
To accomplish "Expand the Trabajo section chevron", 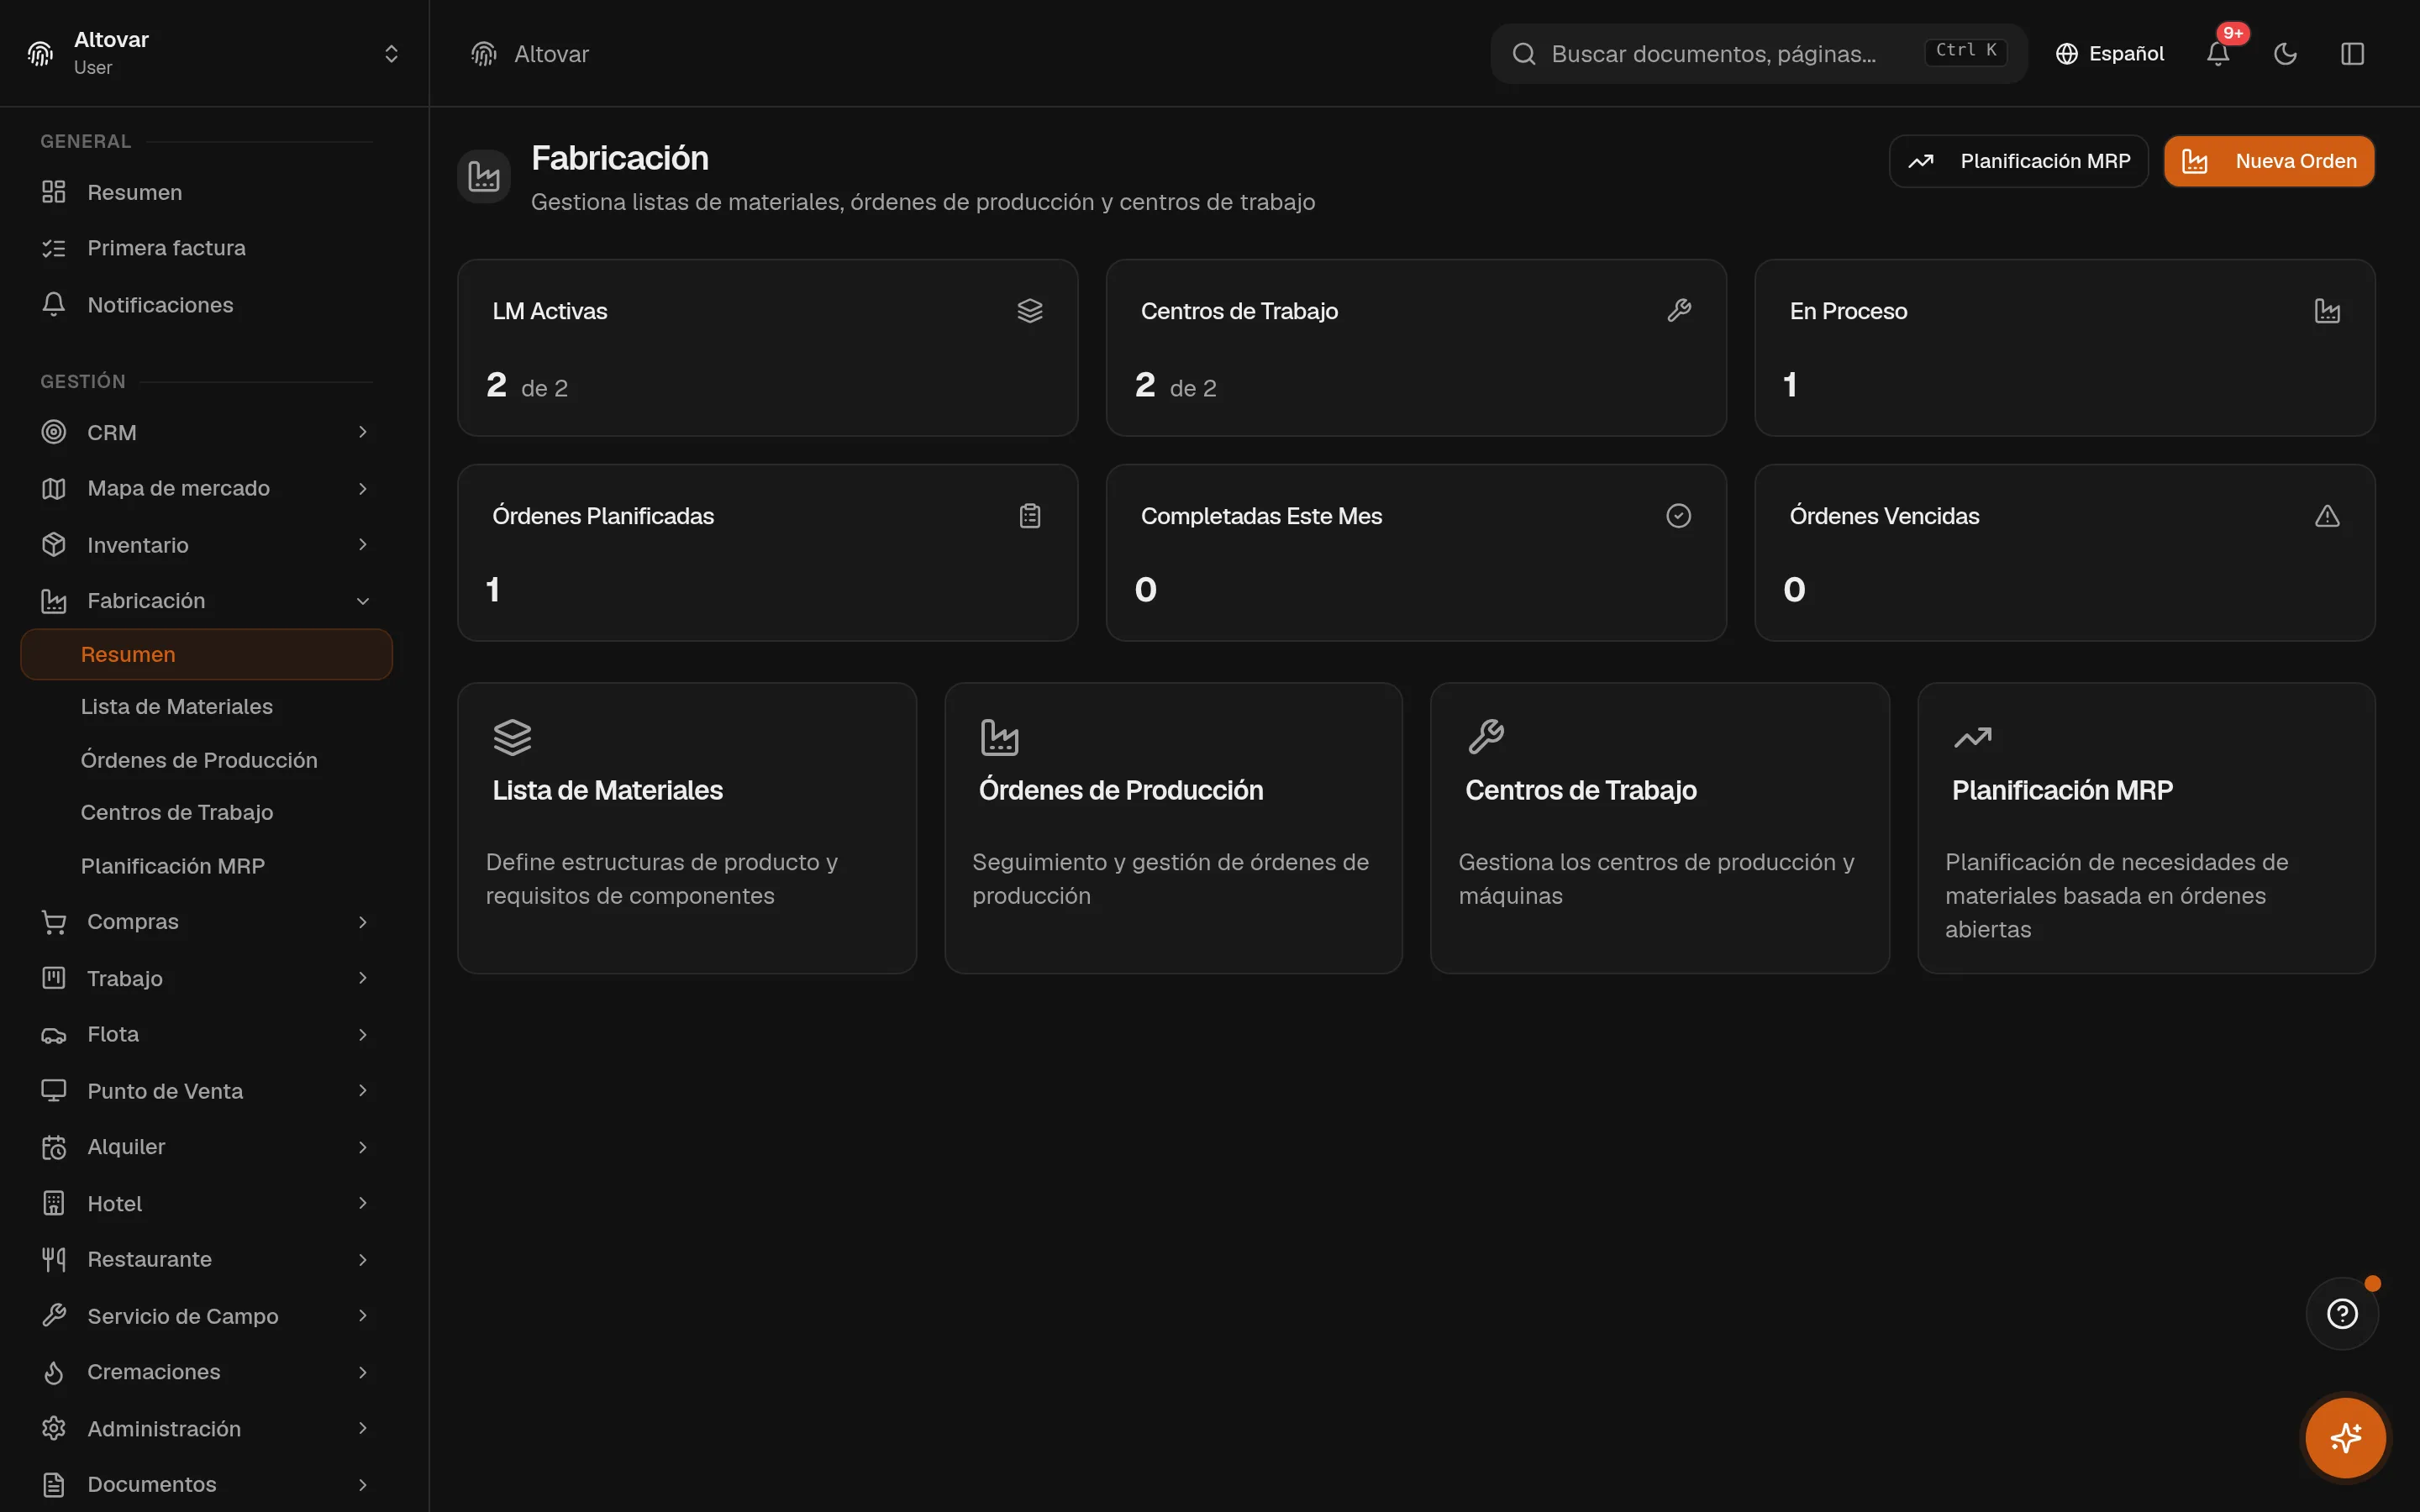I will (x=363, y=978).
